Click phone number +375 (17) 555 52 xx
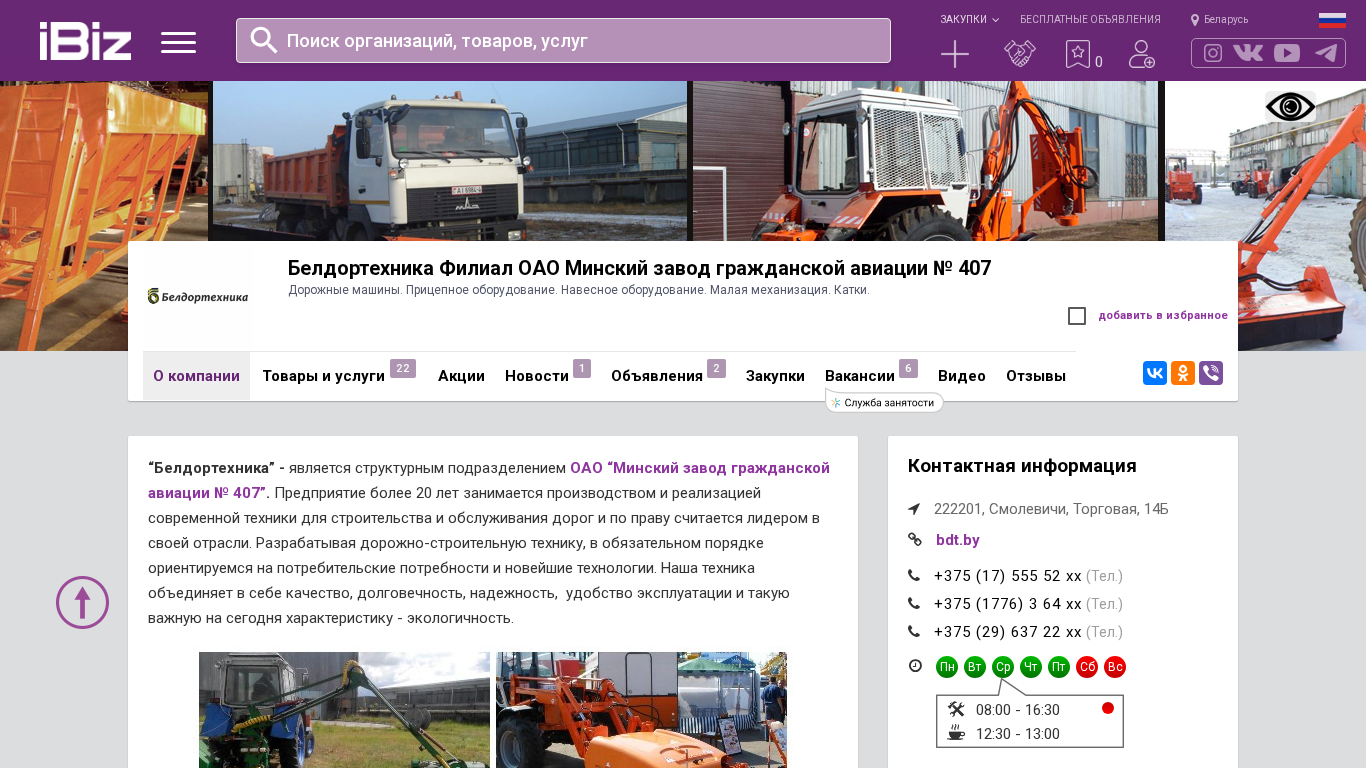 coord(1008,576)
